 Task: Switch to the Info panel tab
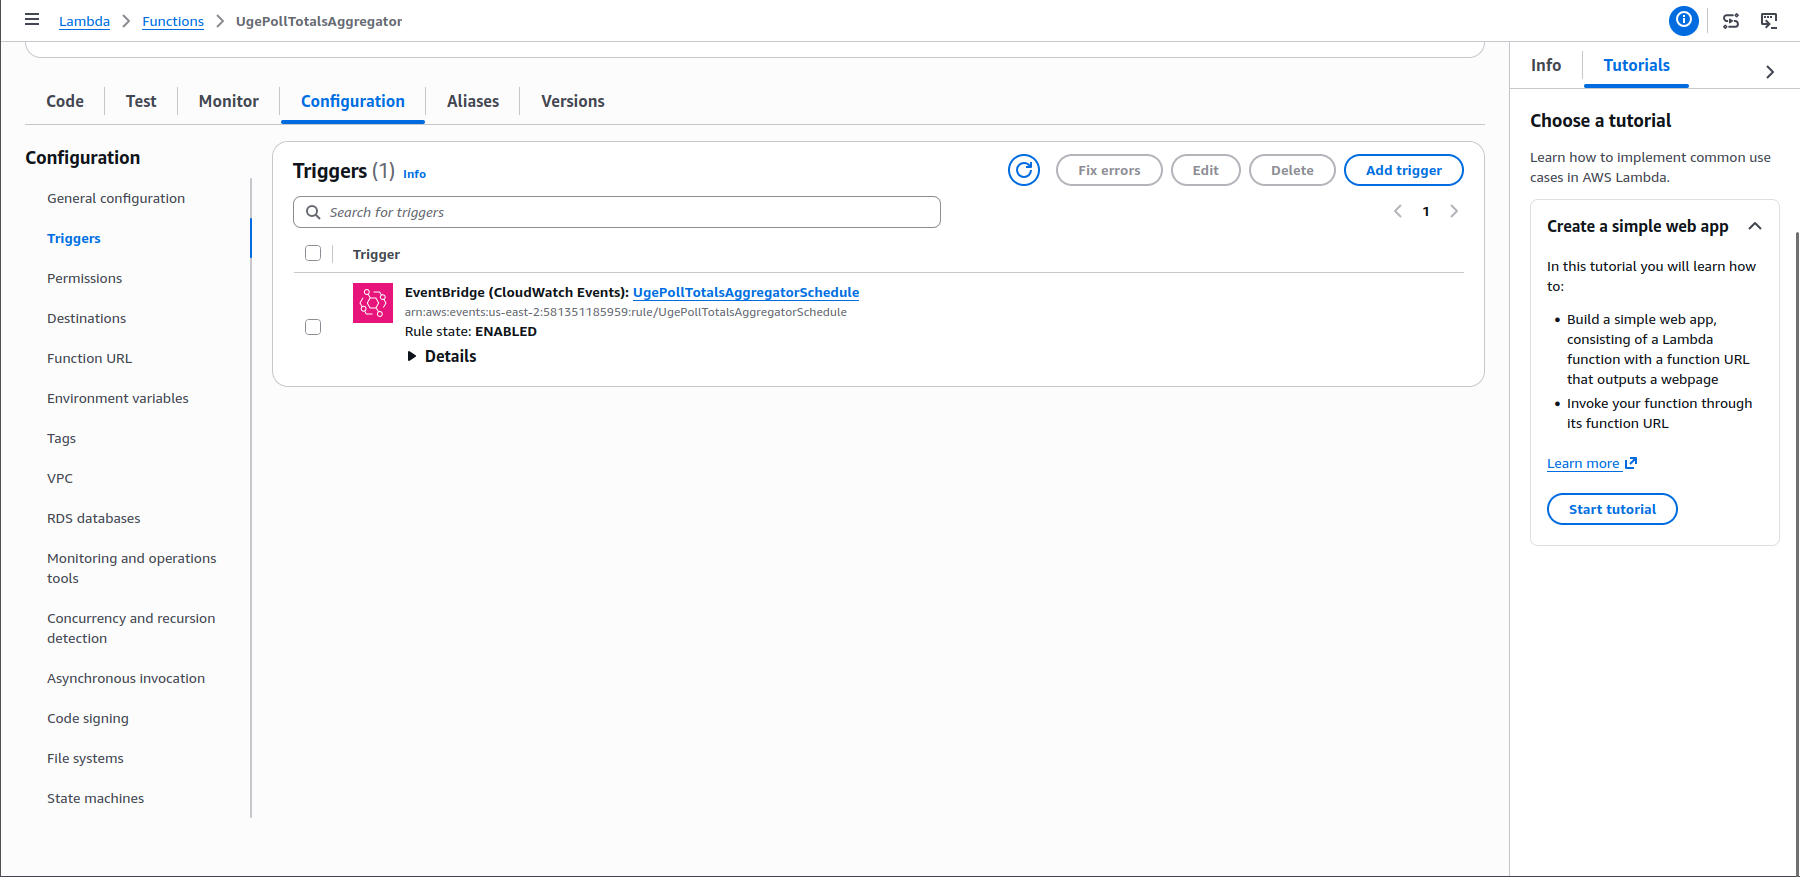pyautogui.click(x=1546, y=65)
